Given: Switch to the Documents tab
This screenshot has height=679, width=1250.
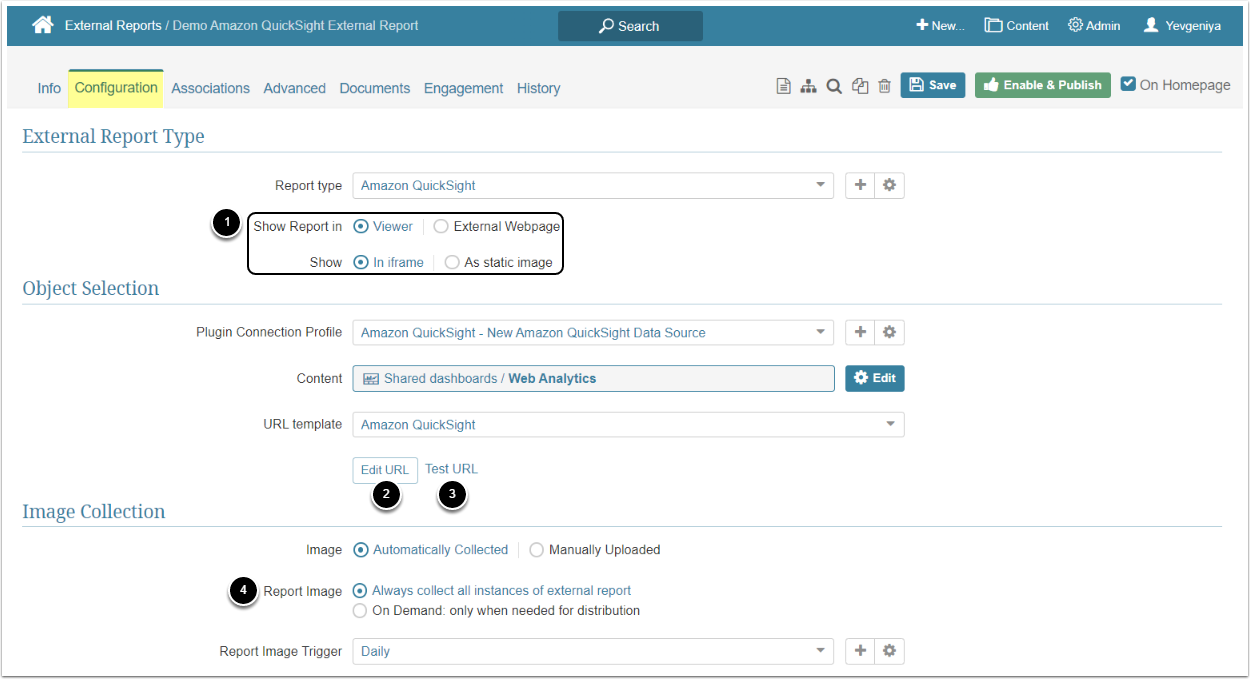Looking at the screenshot, I should (x=375, y=88).
